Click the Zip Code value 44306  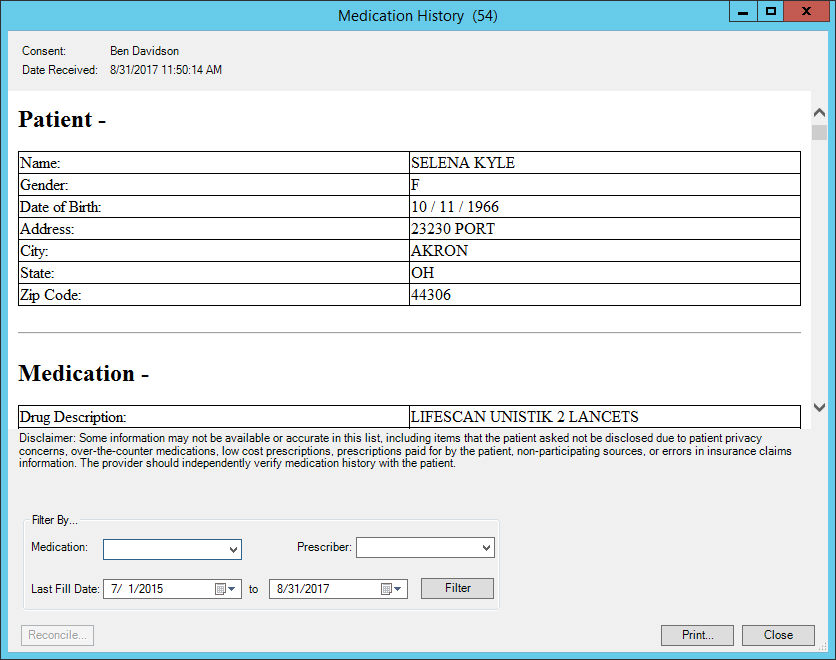point(604,295)
